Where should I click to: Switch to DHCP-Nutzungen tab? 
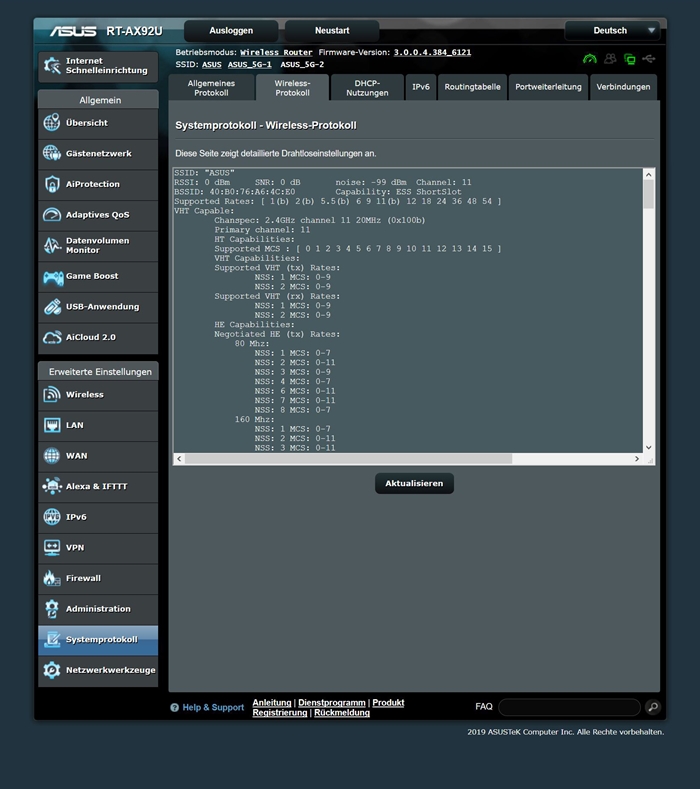pos(367,88)
